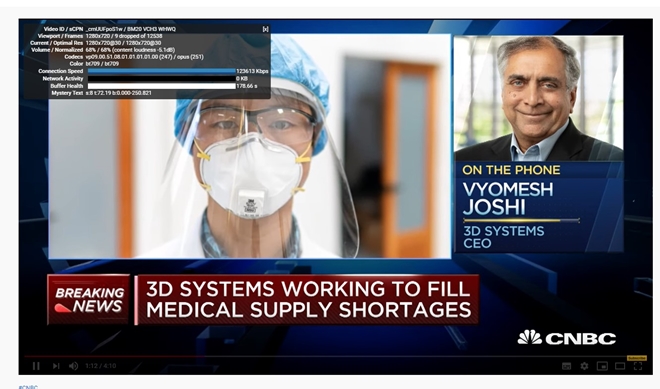660x389 pixels.
Task: Toggle subtitles/closed captions button
Action: 567,366
